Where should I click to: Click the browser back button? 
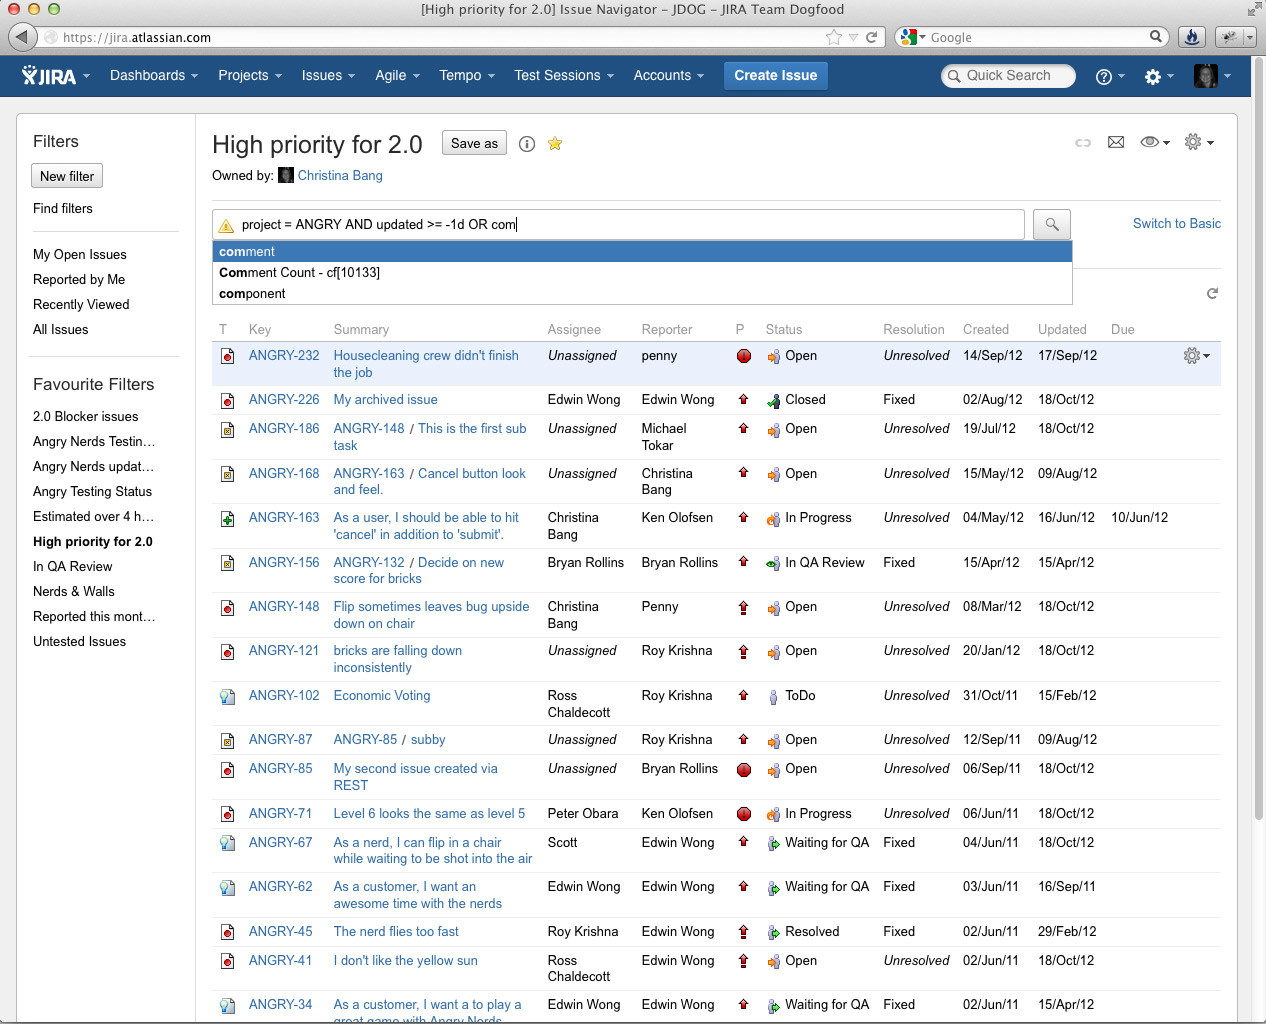(x=22, y=37)
